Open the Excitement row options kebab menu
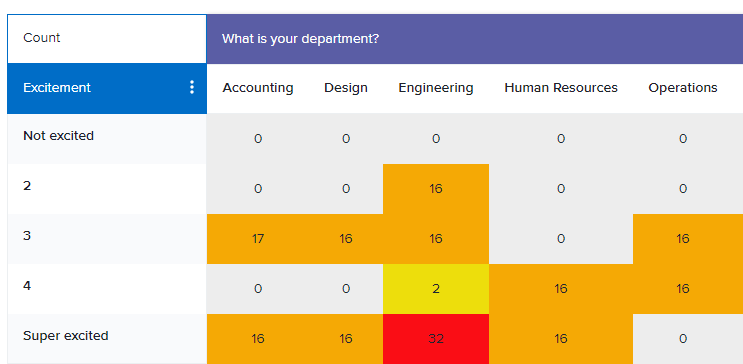Viewport: 743px width, 364px height. 191,87
